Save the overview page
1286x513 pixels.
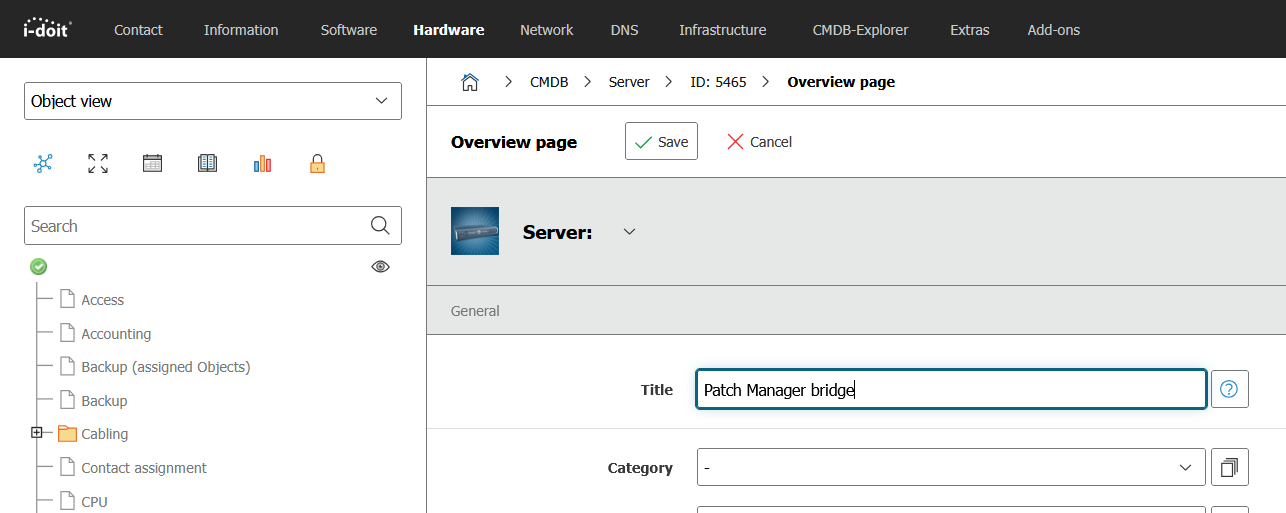coord(661,141)
